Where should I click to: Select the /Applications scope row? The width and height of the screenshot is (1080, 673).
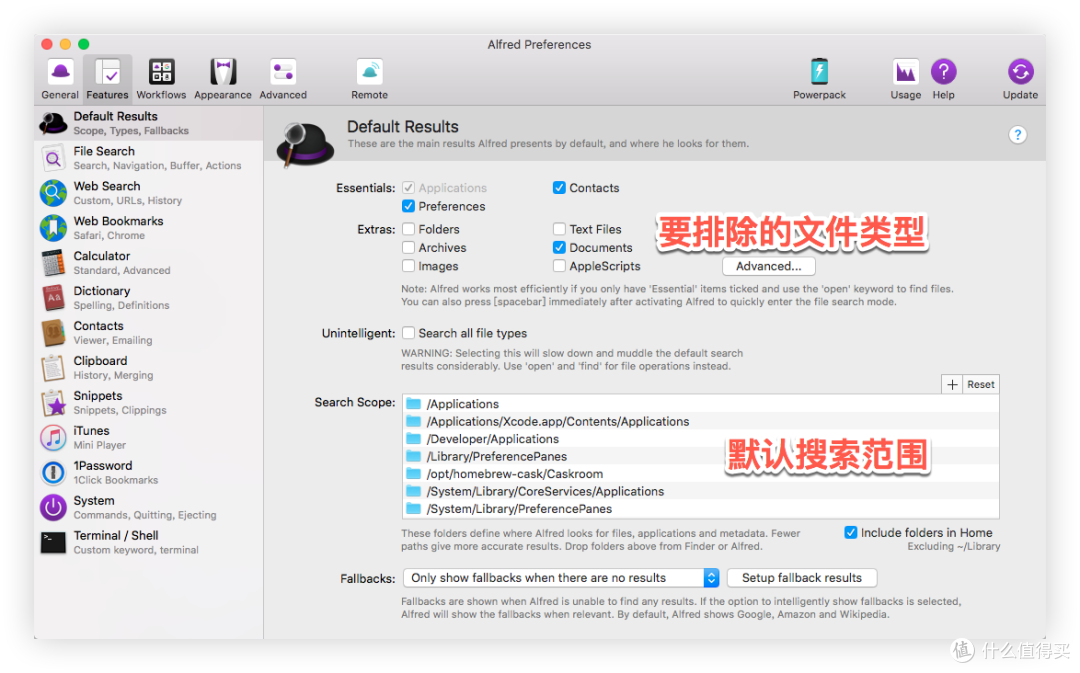click(700, 404)
